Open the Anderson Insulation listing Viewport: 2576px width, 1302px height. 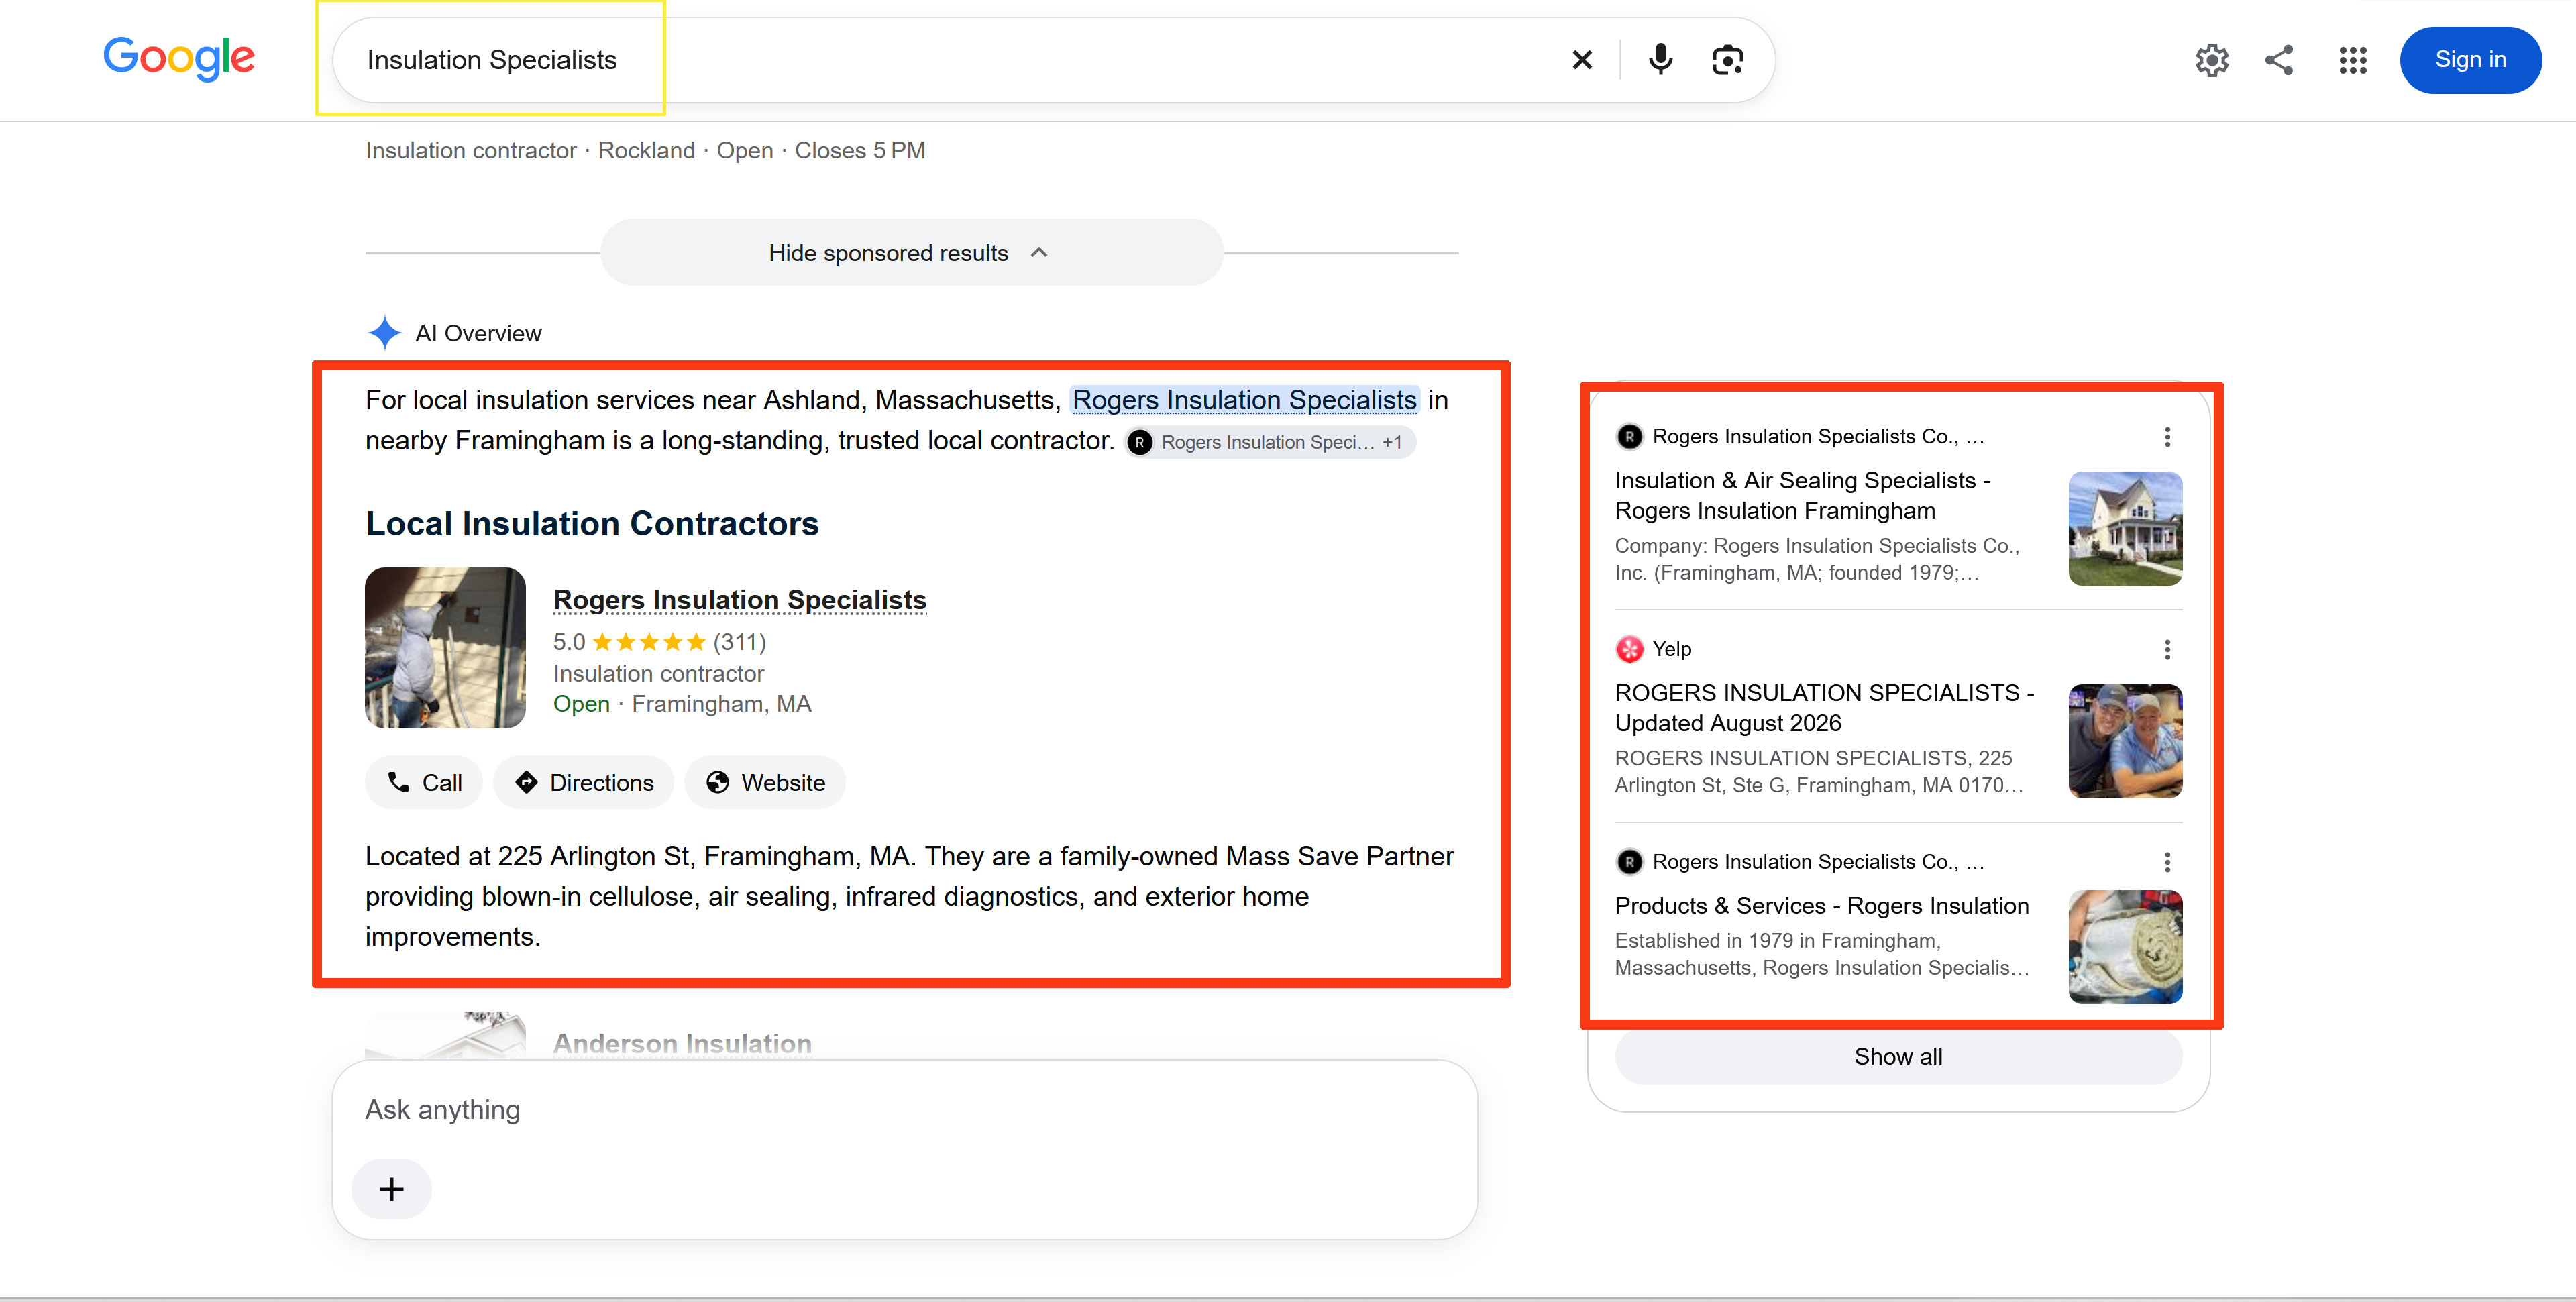point(682,1044)
